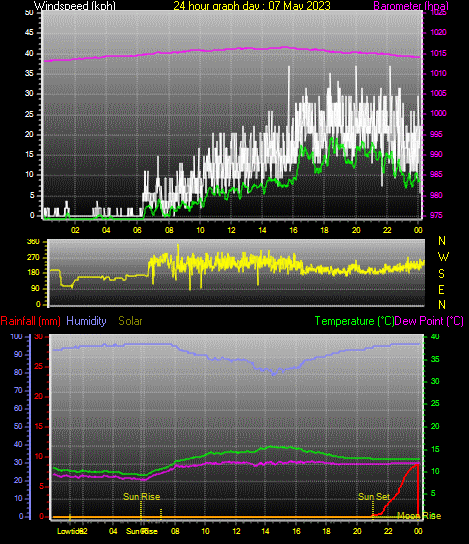469x544 pixels.
Task: Click hour "18" under the windspeed chart
Action: pos(324,230)
